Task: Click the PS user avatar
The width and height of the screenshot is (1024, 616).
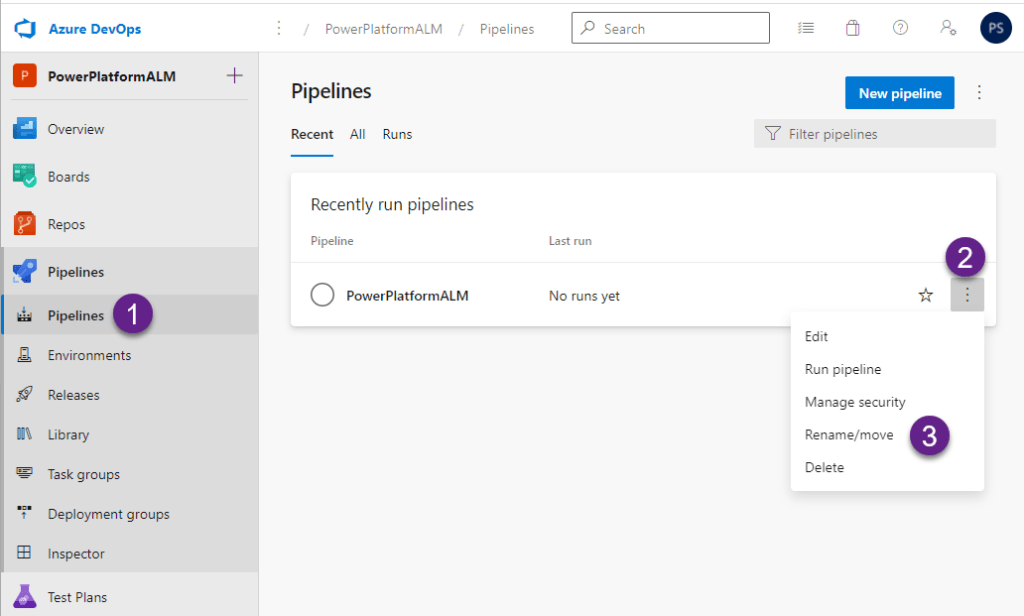Action: (x=995, y=28)
